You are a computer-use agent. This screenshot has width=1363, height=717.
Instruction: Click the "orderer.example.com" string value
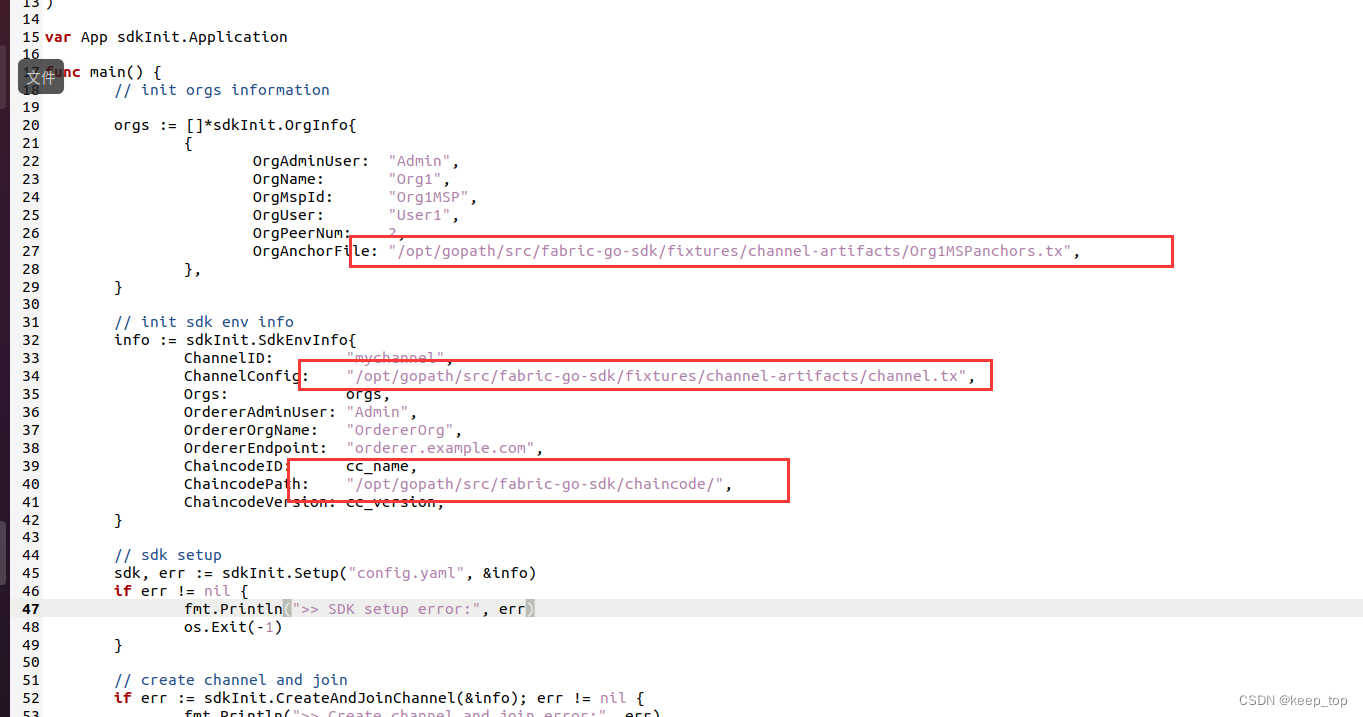439,448
